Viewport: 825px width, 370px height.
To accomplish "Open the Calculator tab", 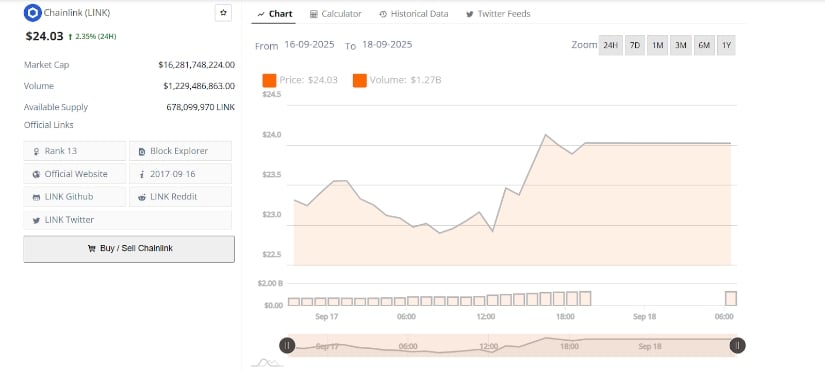I will coord(336,14).
